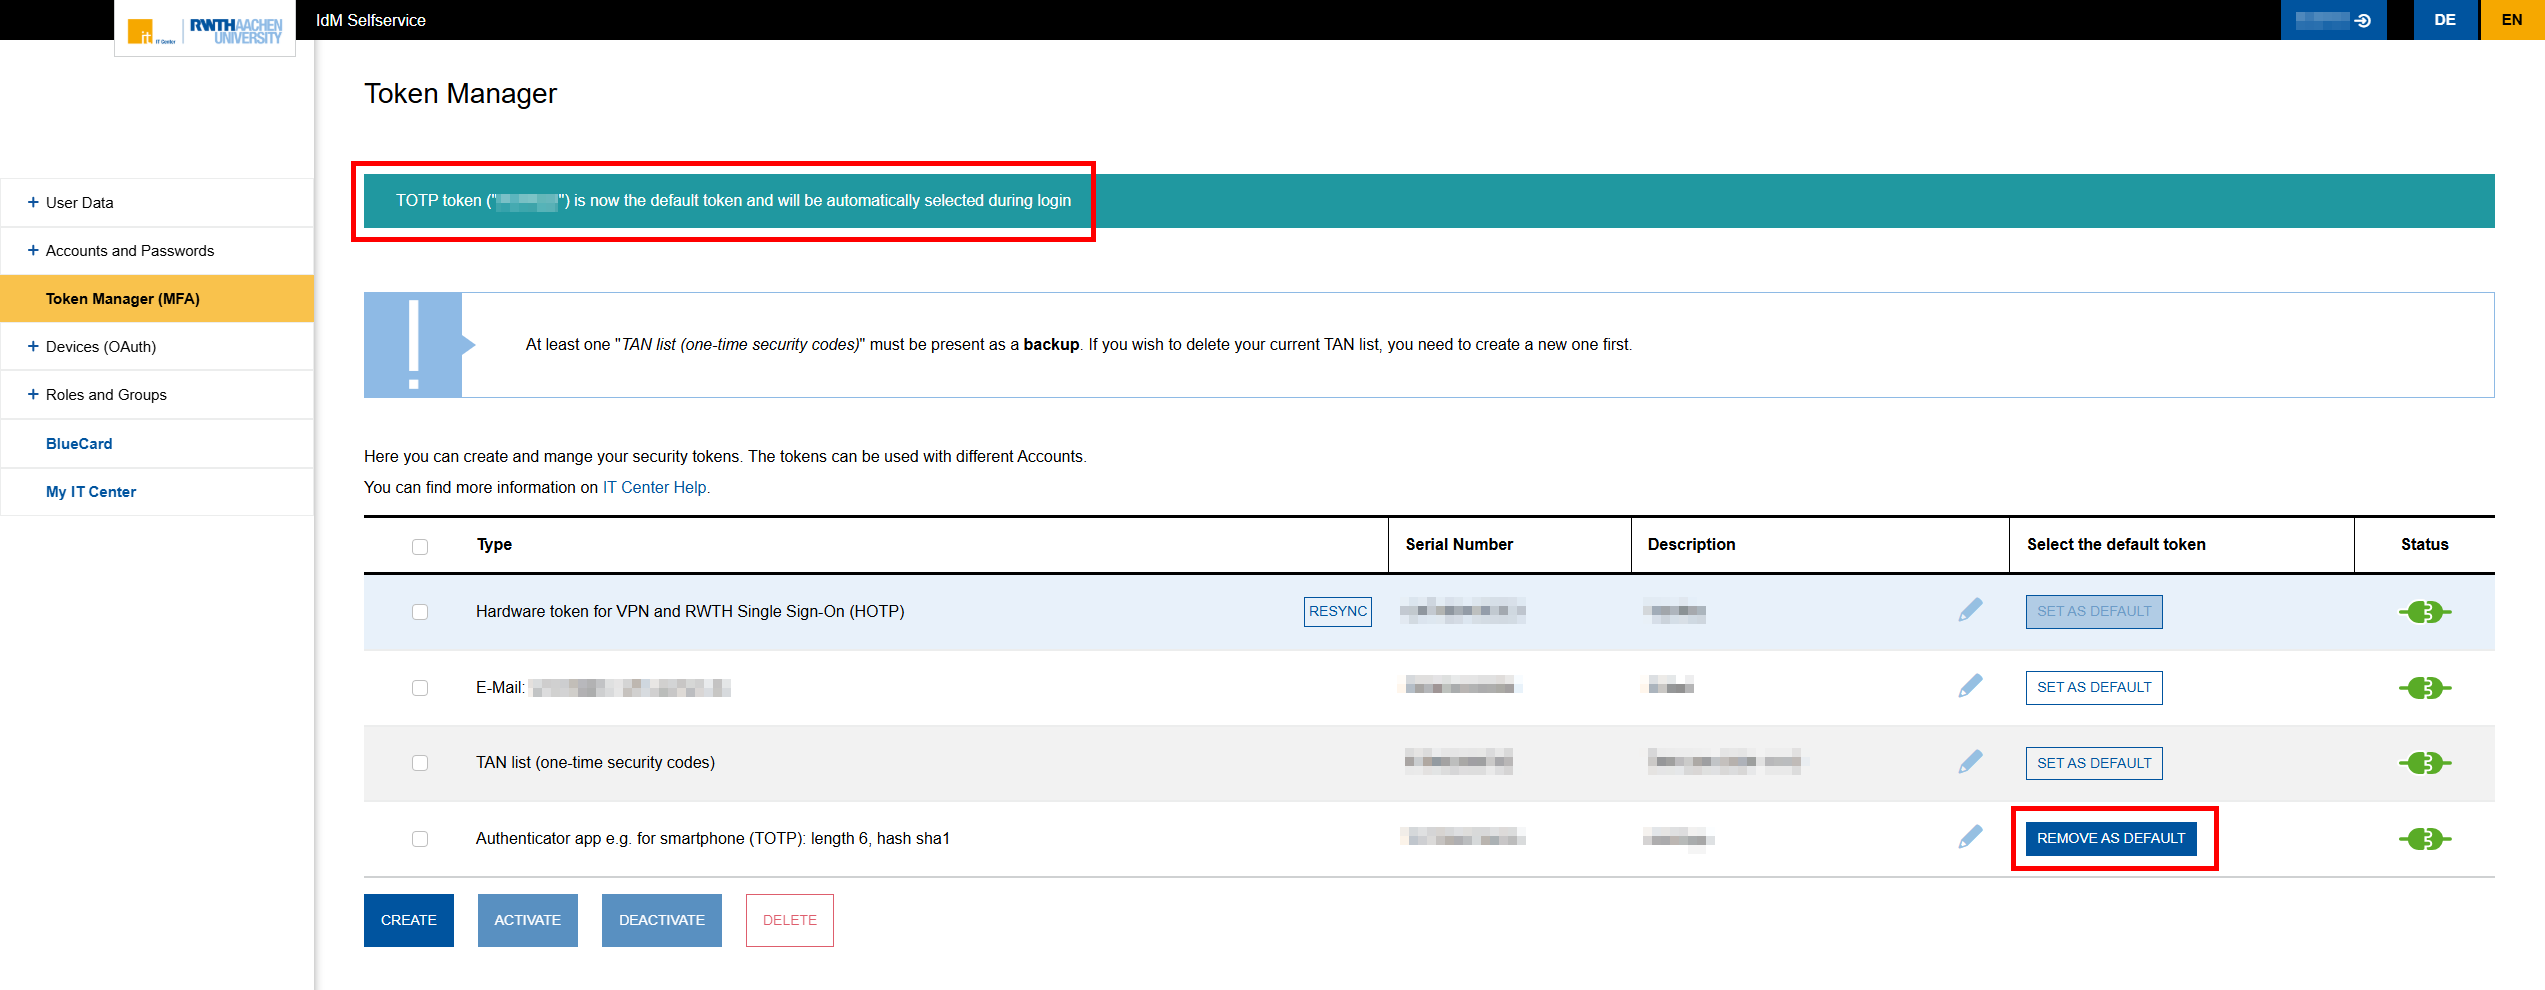
Task: Expand the Roles and Groups section
Action: tap(106, 395)
